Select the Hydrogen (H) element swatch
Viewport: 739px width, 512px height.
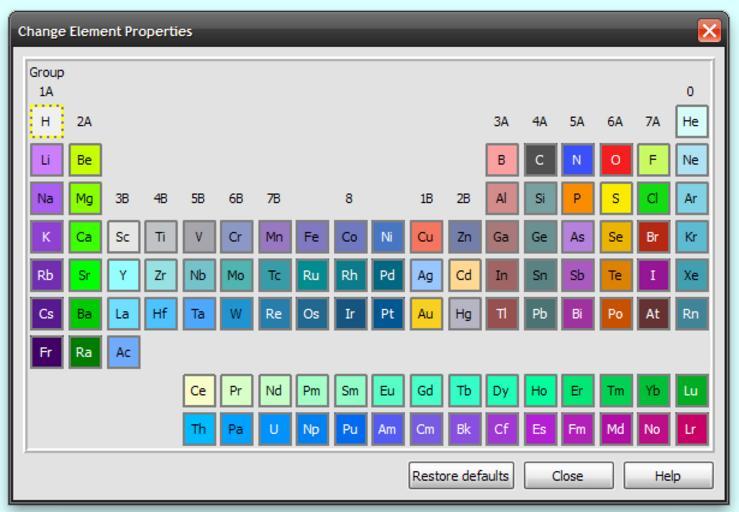click(46, 122)
